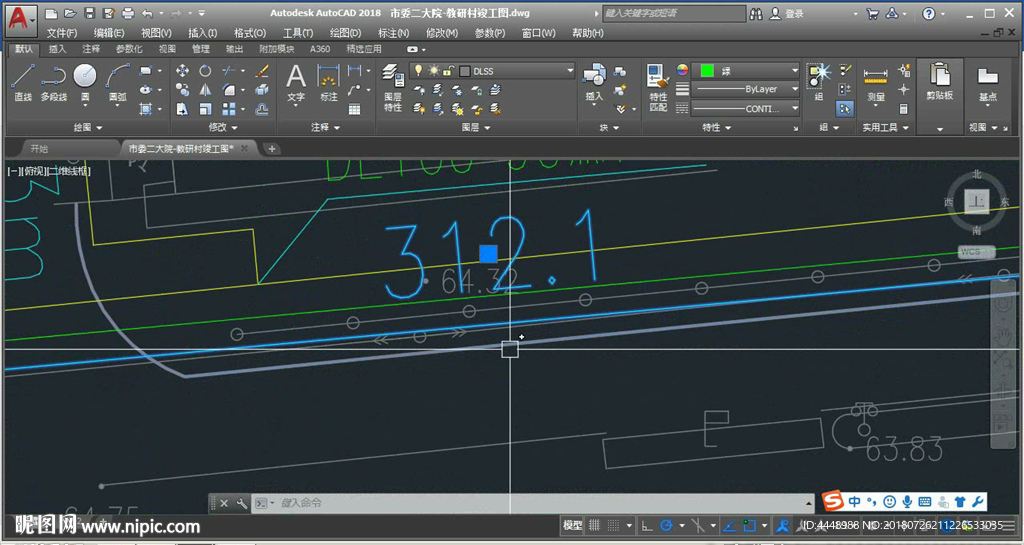Toggle layer on/off lightbulb for DLSS

418,70
